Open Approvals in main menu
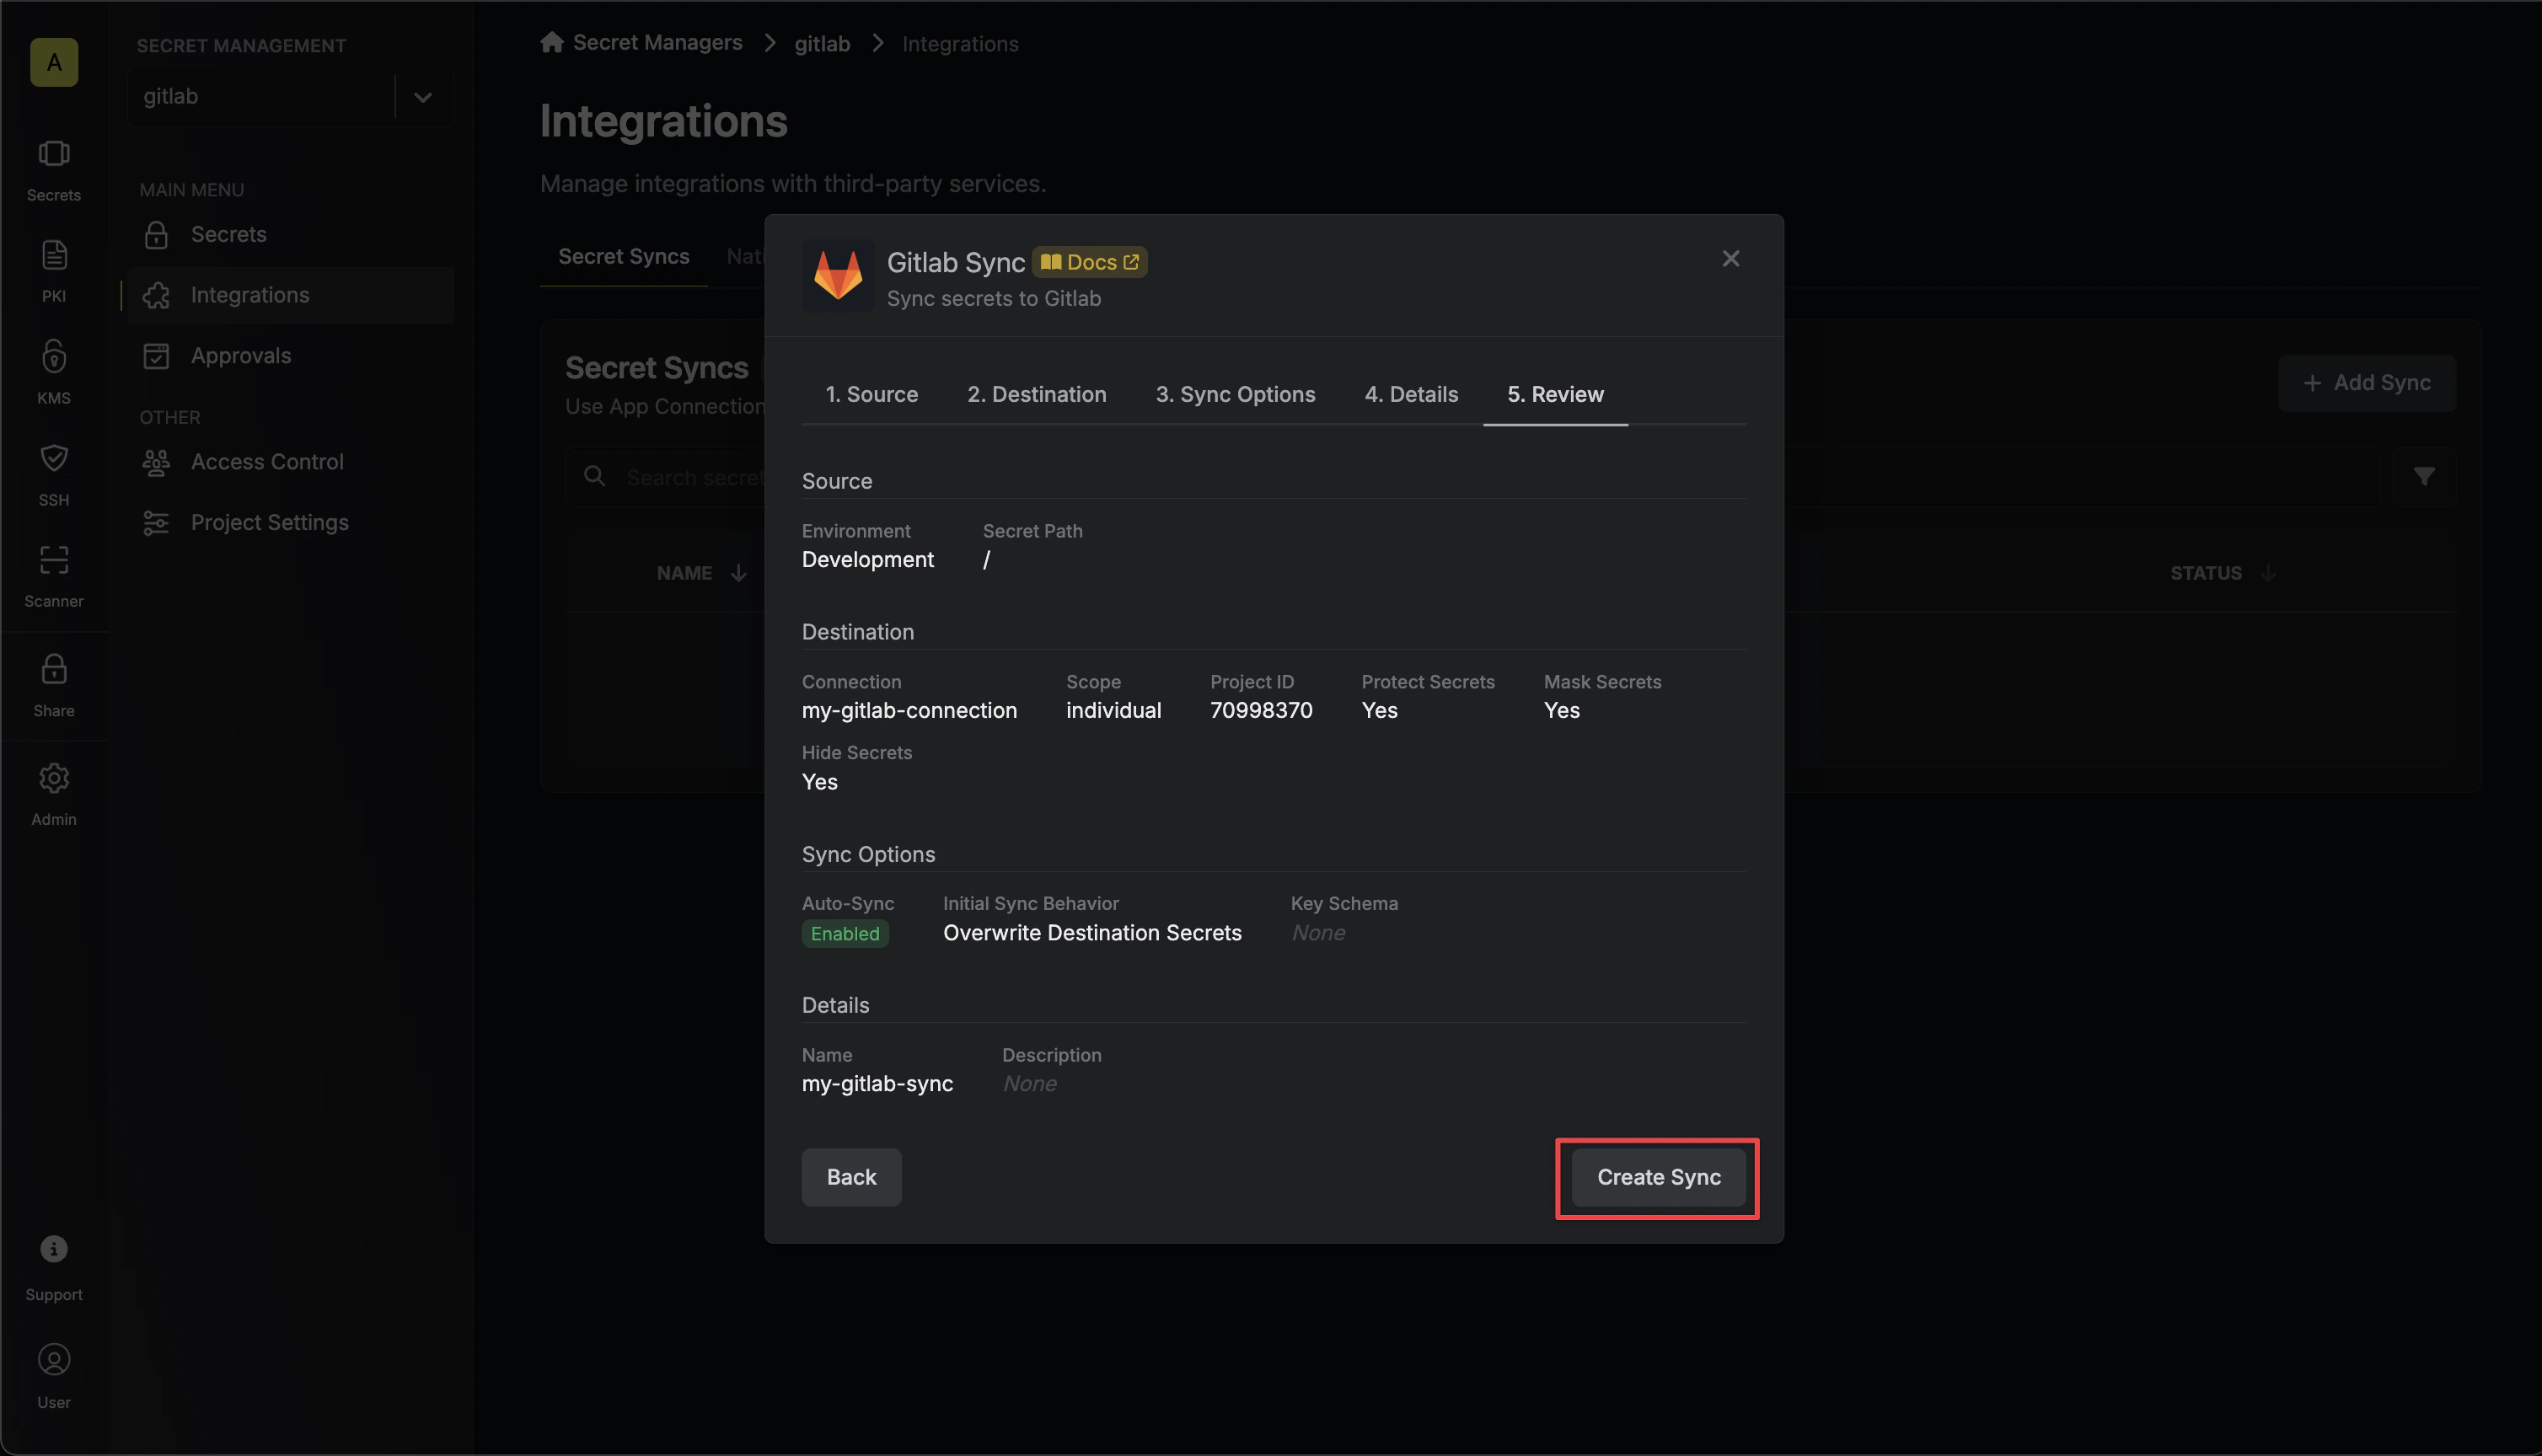Image resolution: width=2542 pixels, height=1456 pixels. 290,356
